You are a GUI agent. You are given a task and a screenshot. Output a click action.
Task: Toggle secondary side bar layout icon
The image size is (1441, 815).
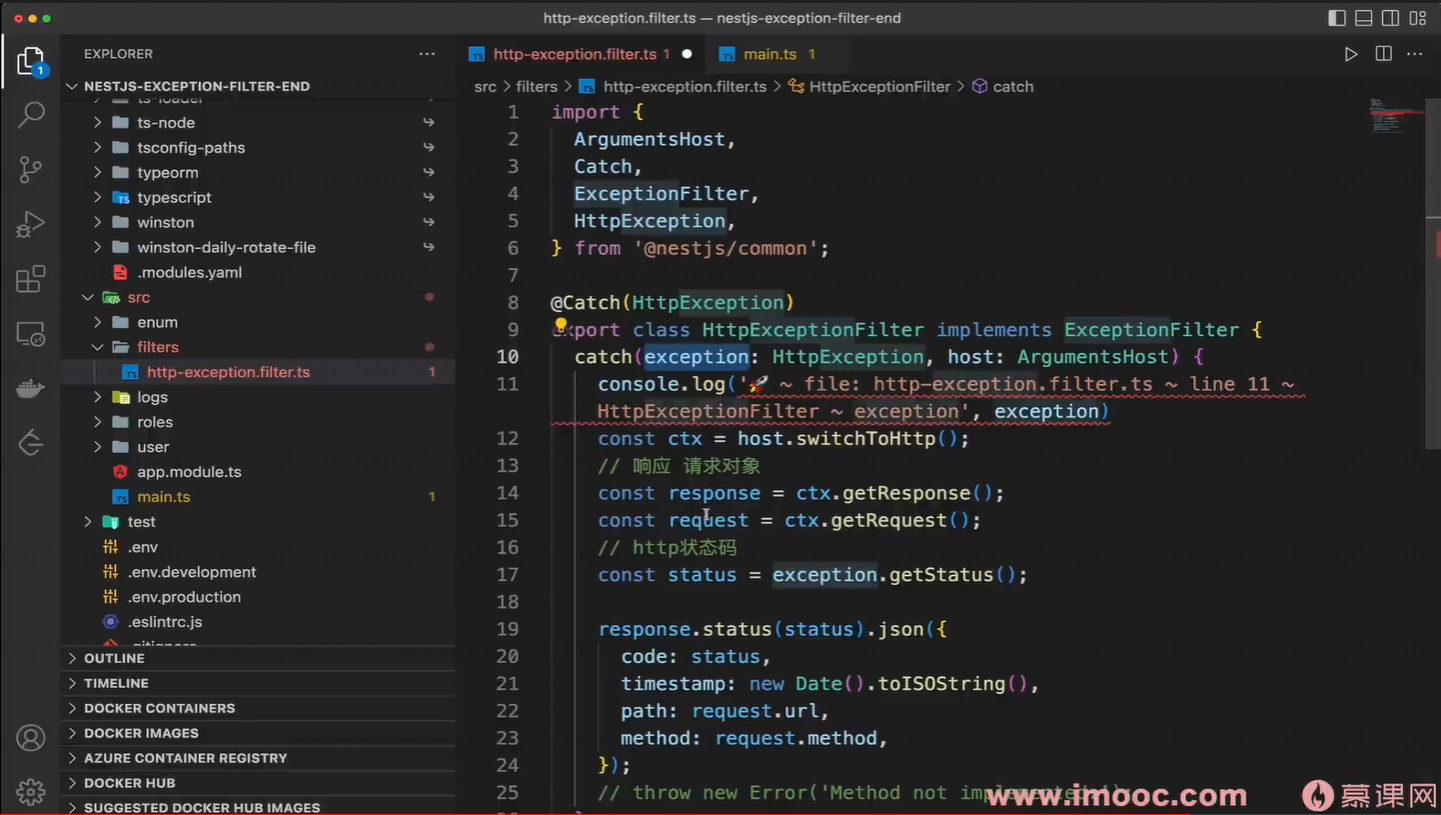click(x=1391, y=18)
